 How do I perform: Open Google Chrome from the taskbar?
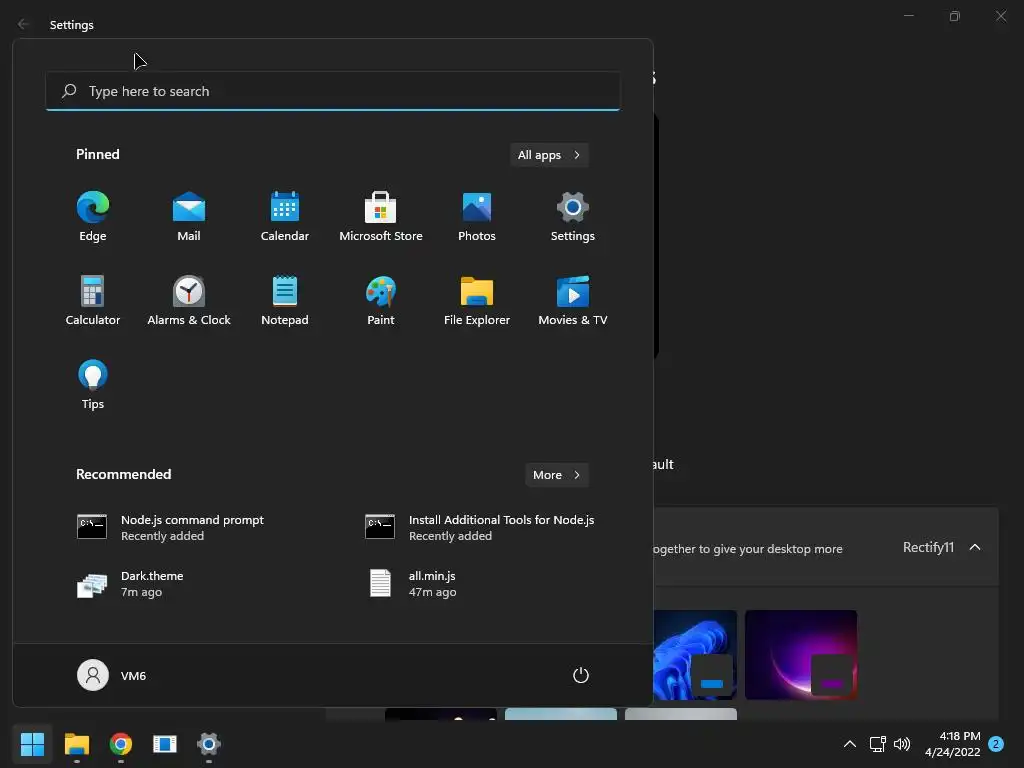tap(121, 744)
